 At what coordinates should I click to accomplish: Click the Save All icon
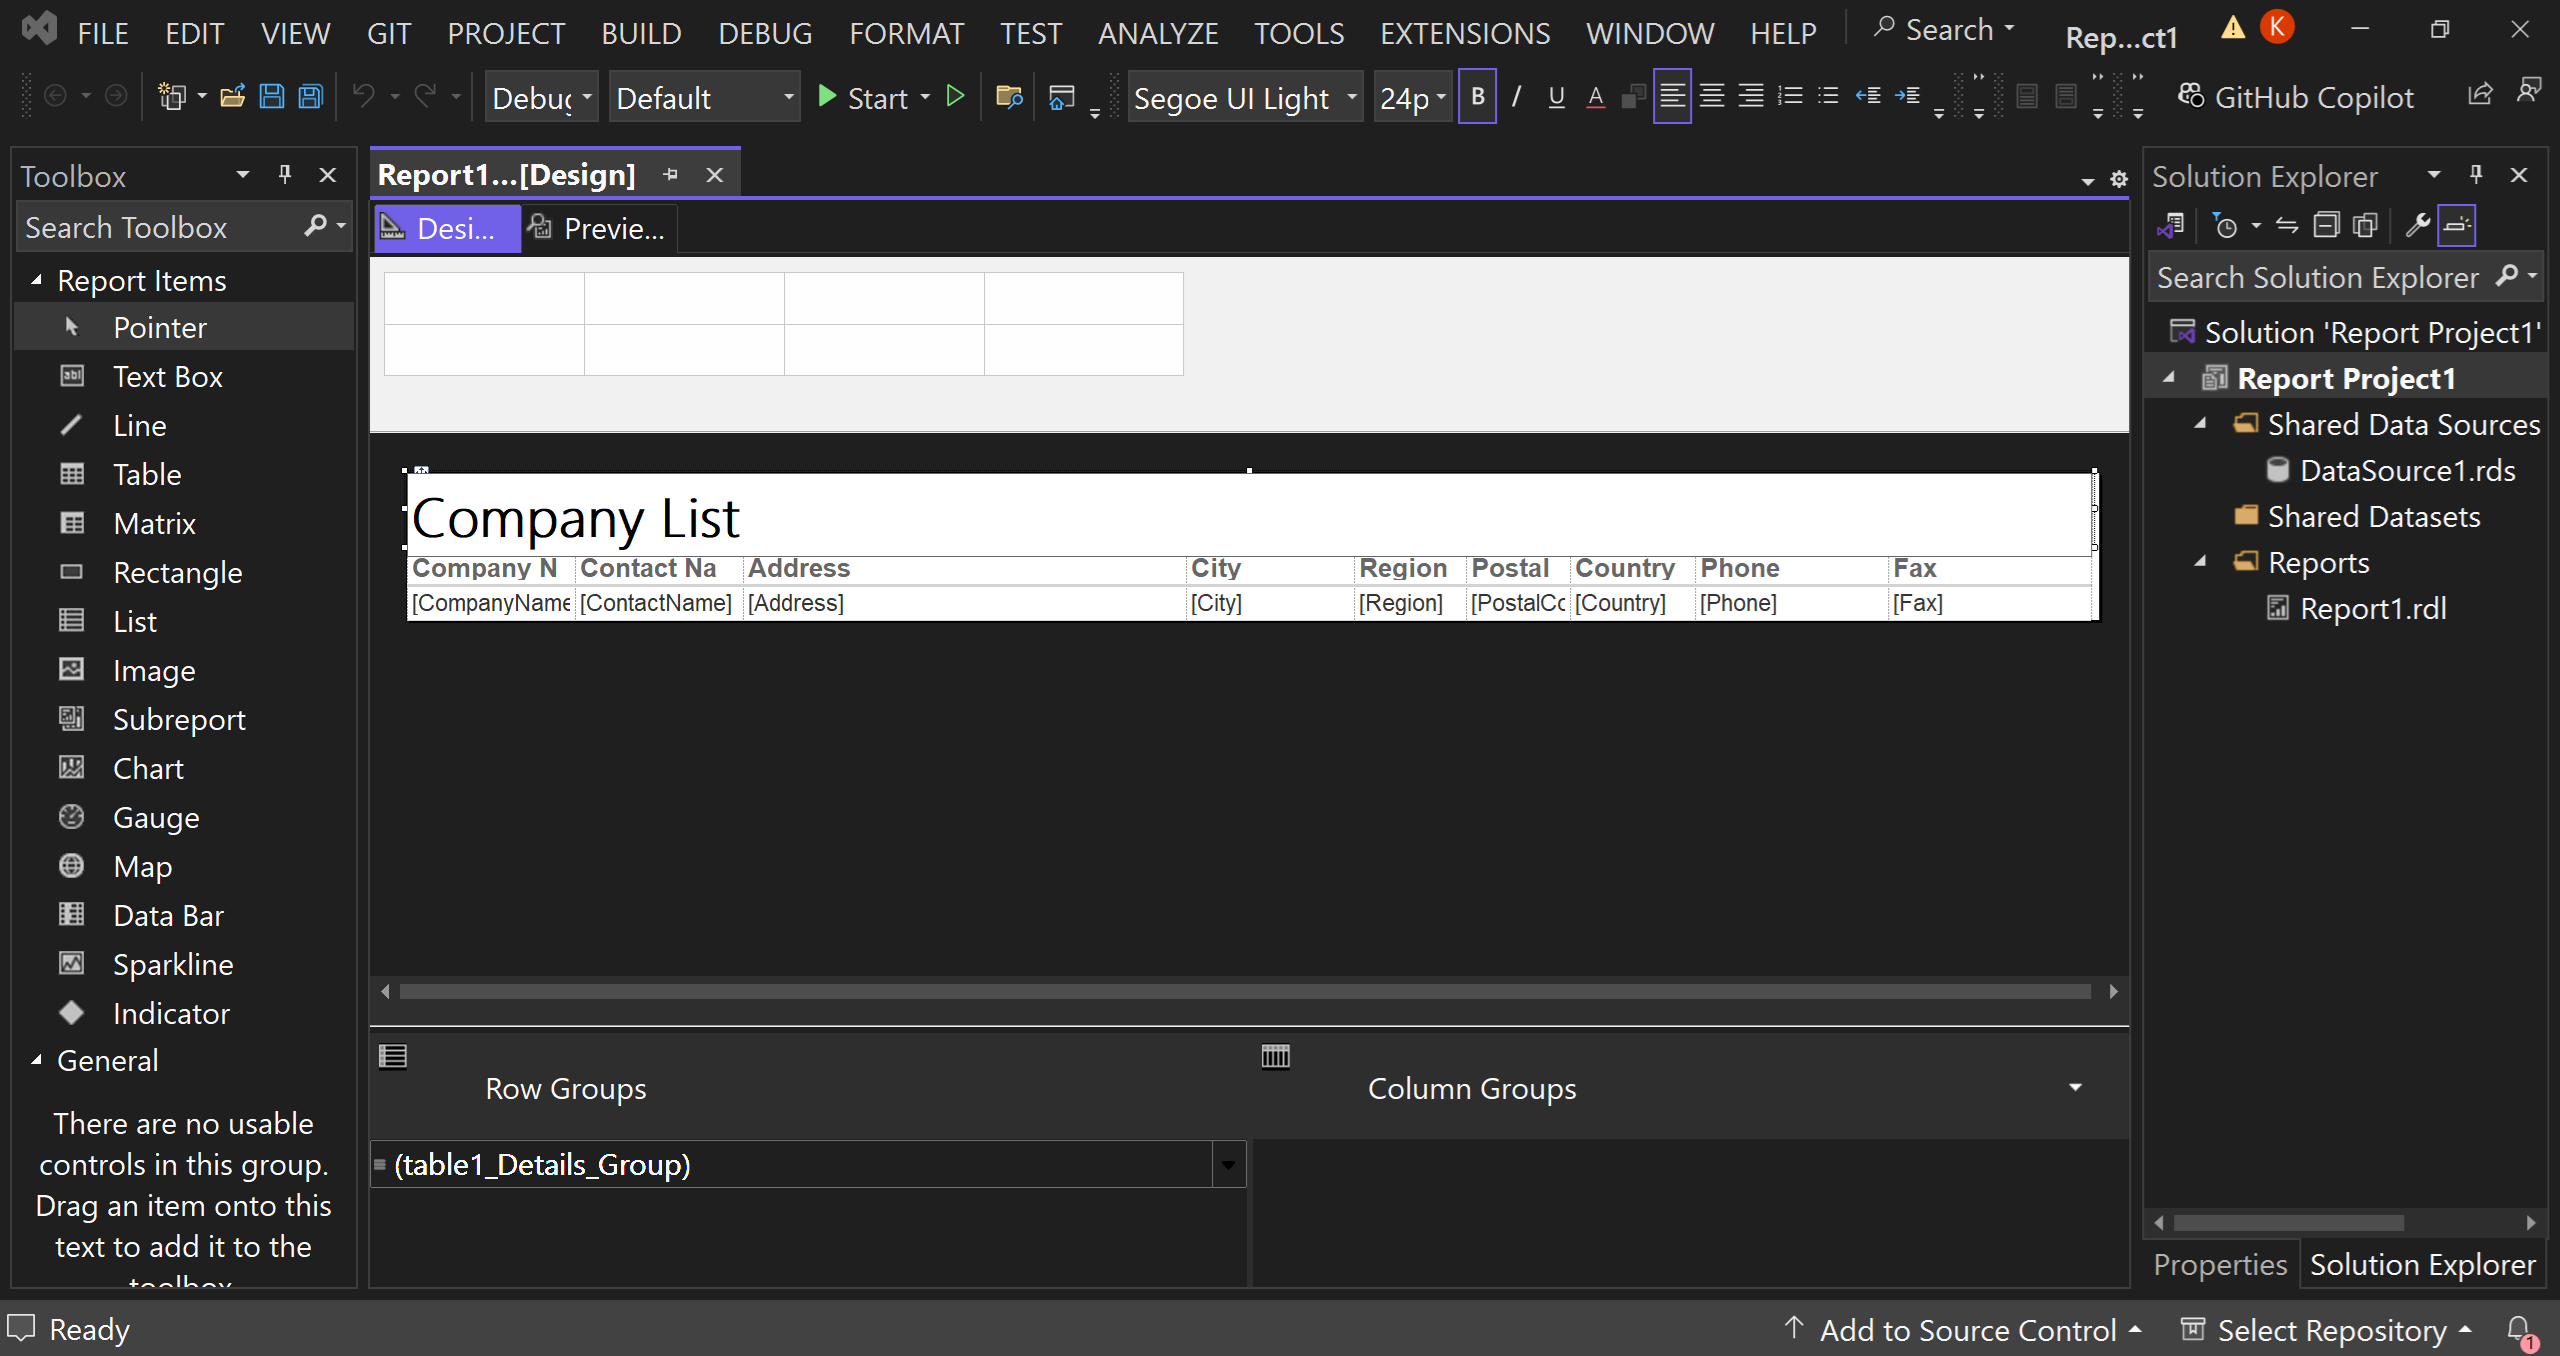pyautogui.click(x=310, y=96)
